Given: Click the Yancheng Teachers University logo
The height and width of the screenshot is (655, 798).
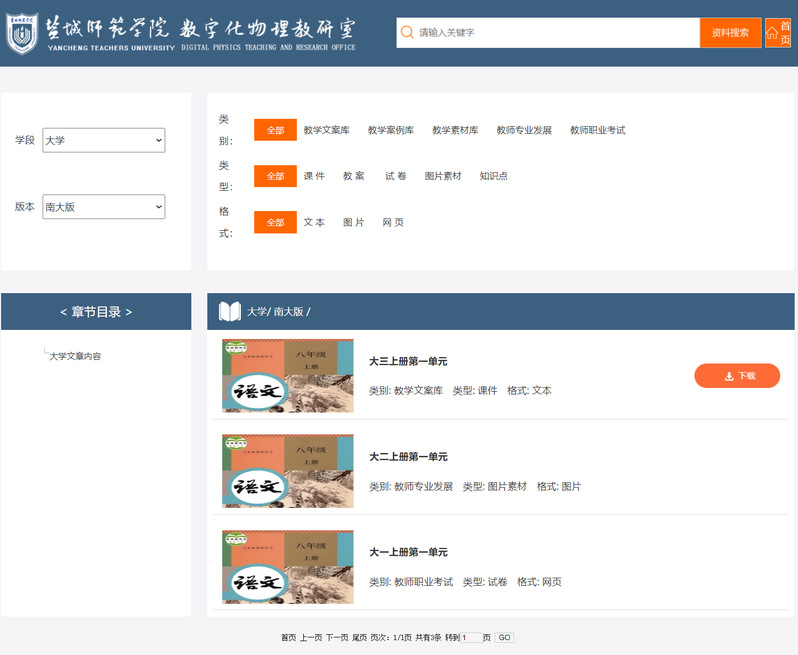Looking at the screenshot, I should [x=22, y=33].
